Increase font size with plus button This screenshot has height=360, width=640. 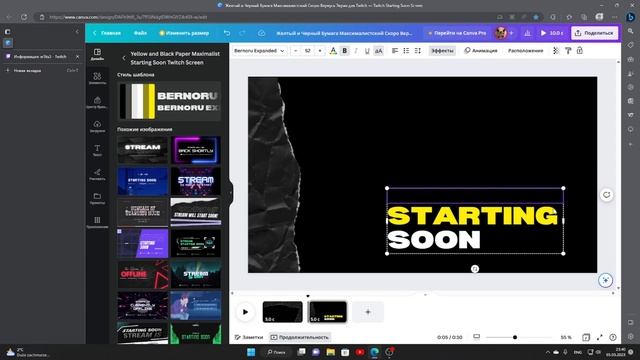point(320,51)
